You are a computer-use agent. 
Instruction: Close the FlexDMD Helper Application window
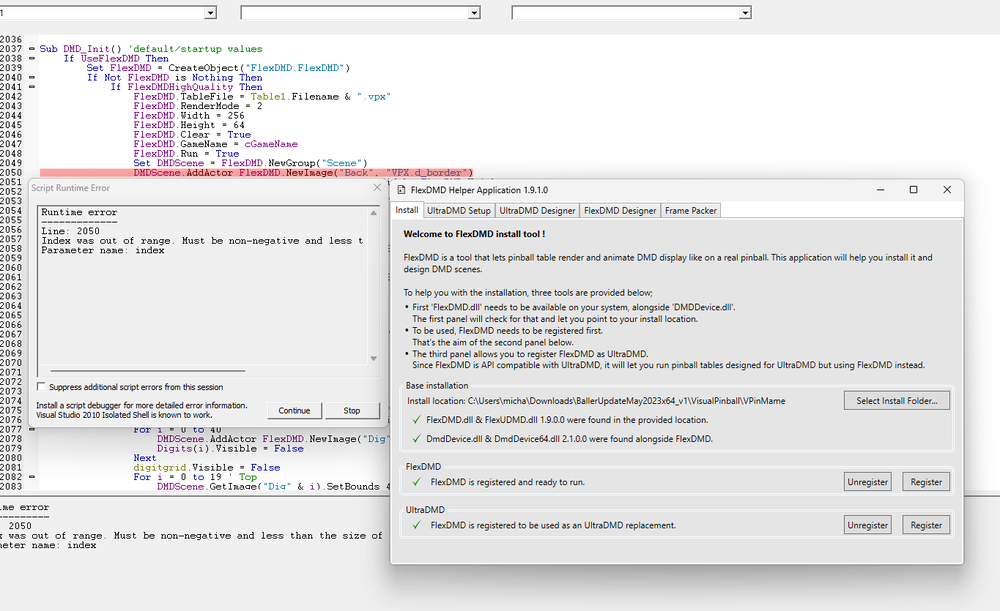pos(947,189)
